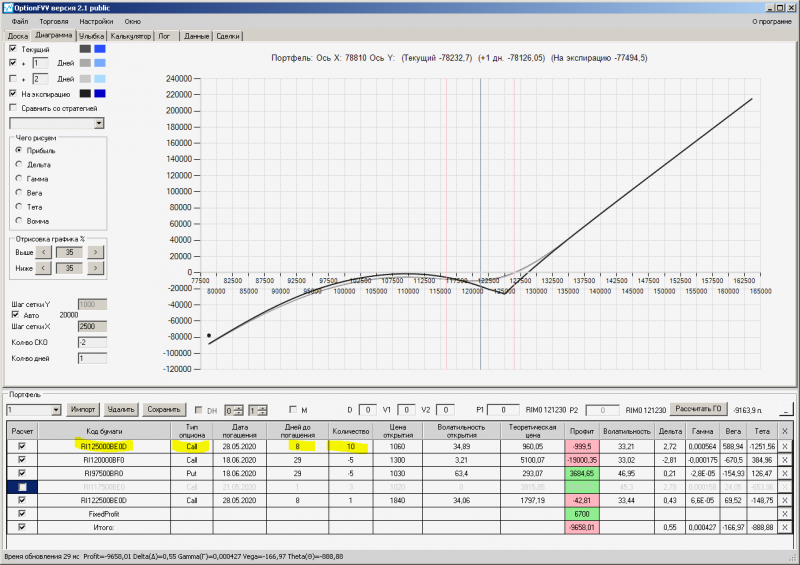The width and height of the screenshot is (800, 565).
Task: Click the Сохранить button
Action: point(164,409)
